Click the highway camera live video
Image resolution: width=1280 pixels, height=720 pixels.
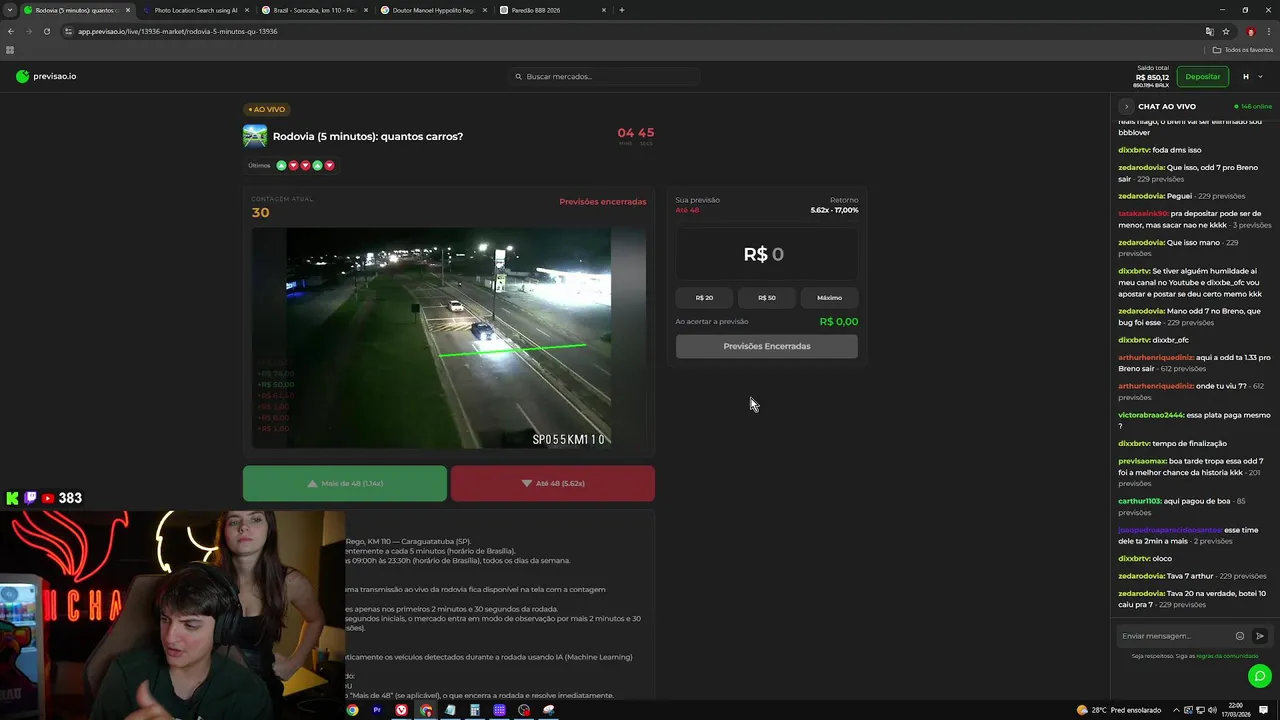[448, 338]
